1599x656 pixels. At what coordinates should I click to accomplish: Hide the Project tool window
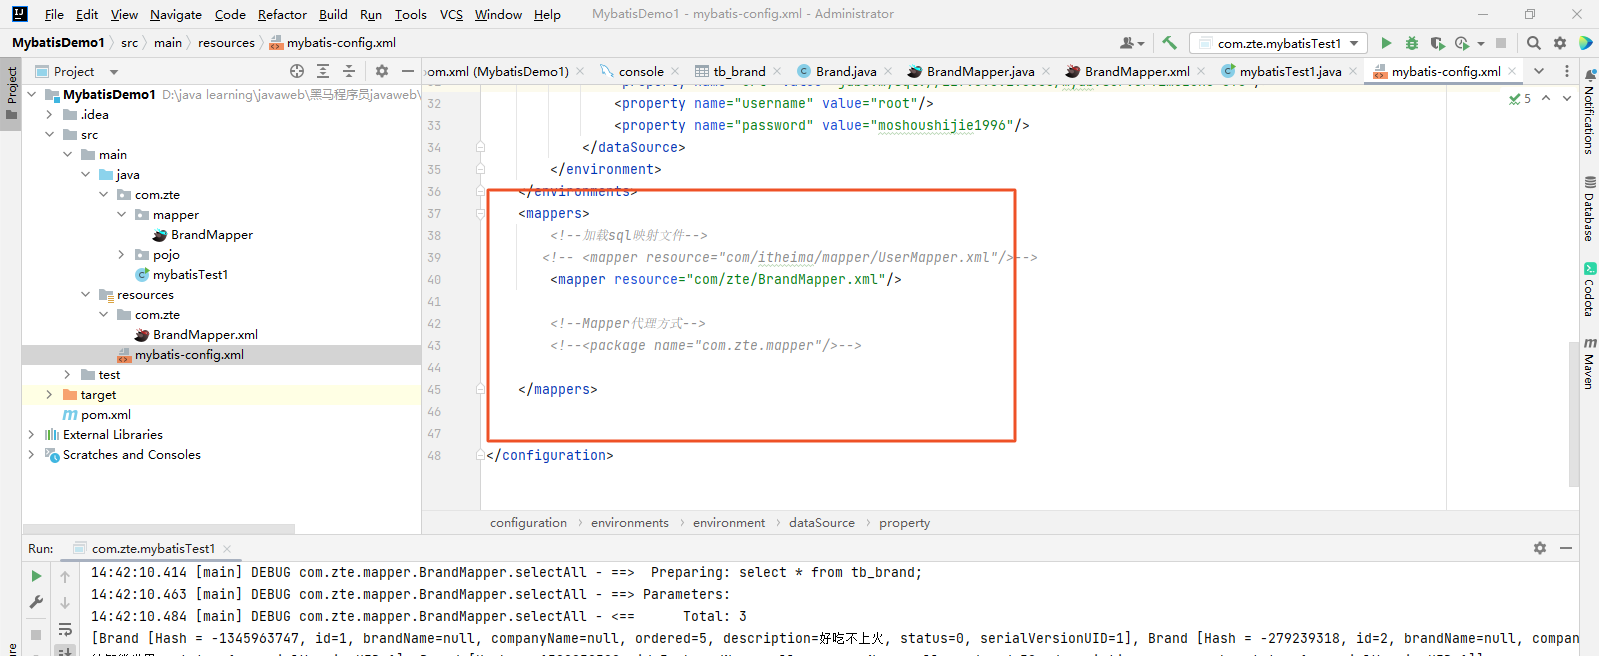(x=407, y=71)
